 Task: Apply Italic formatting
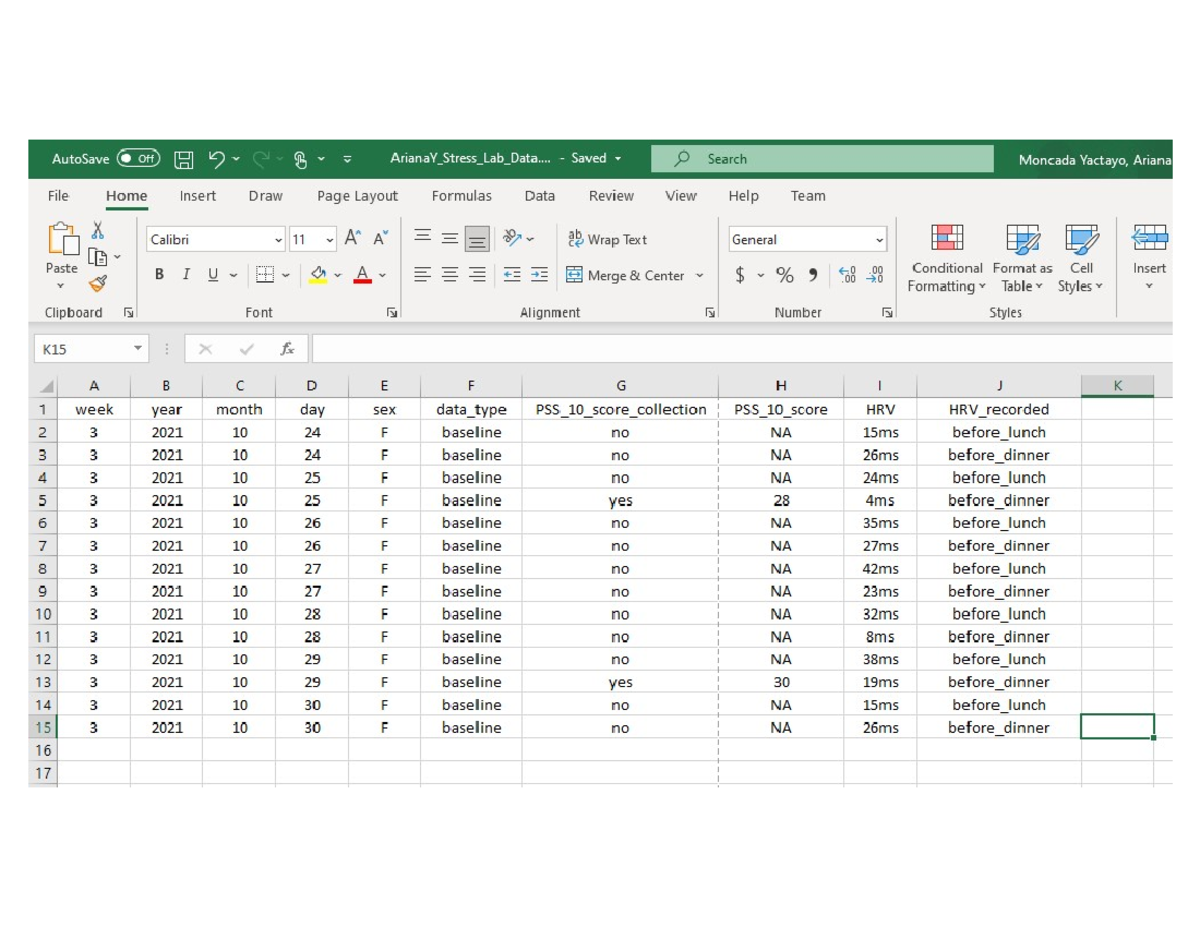(185, 274)
